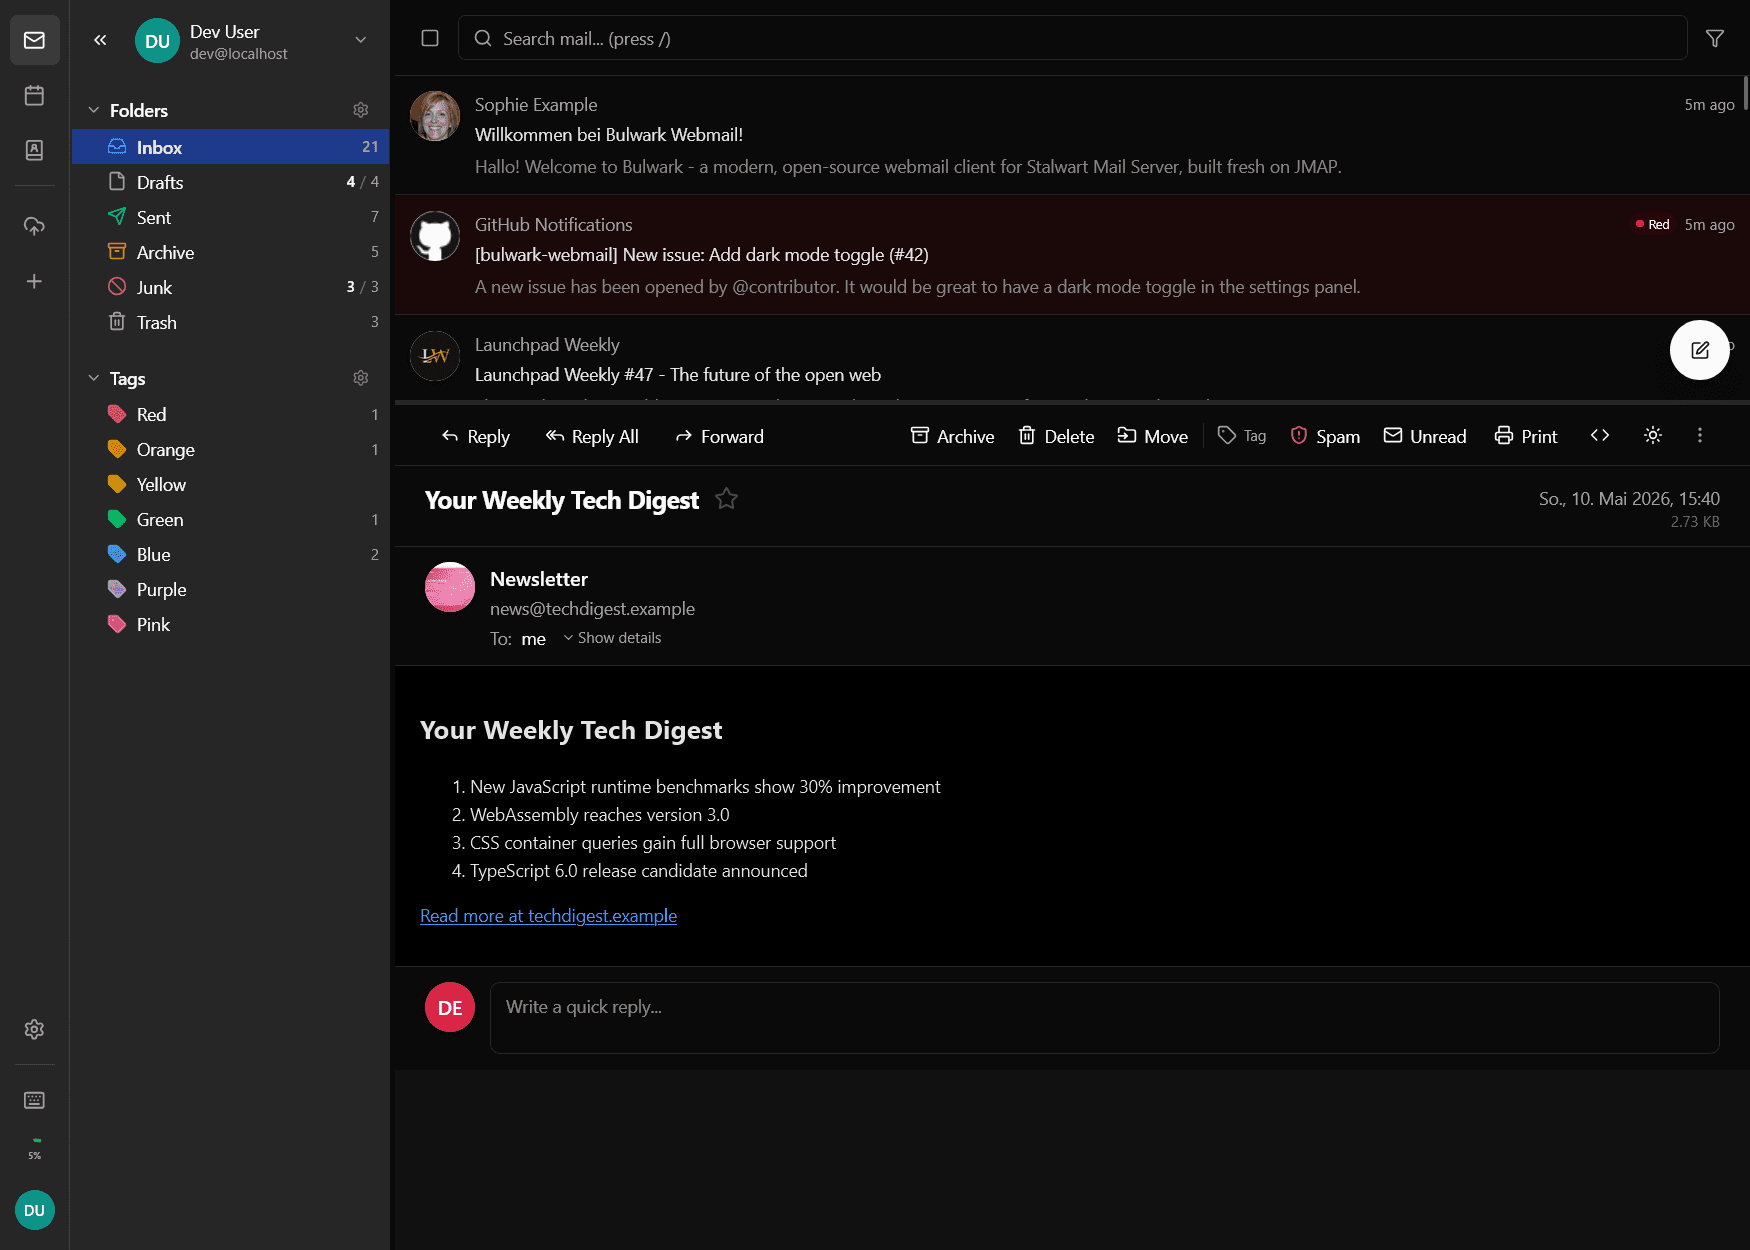Filter by Orange tag
Viewport: 1750px width, 1250px height.
point(230,449)
